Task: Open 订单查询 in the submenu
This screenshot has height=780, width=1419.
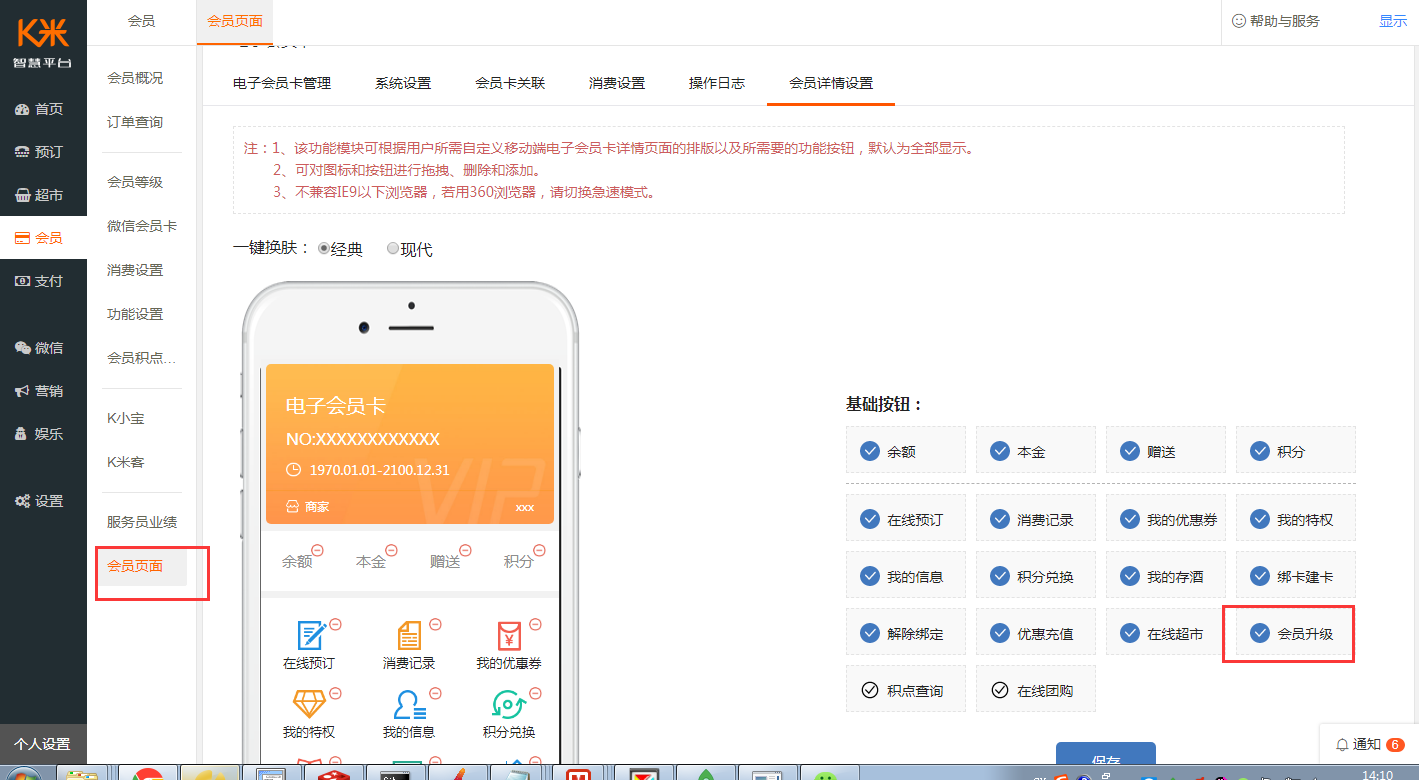Action: click(x=135, y=122)
